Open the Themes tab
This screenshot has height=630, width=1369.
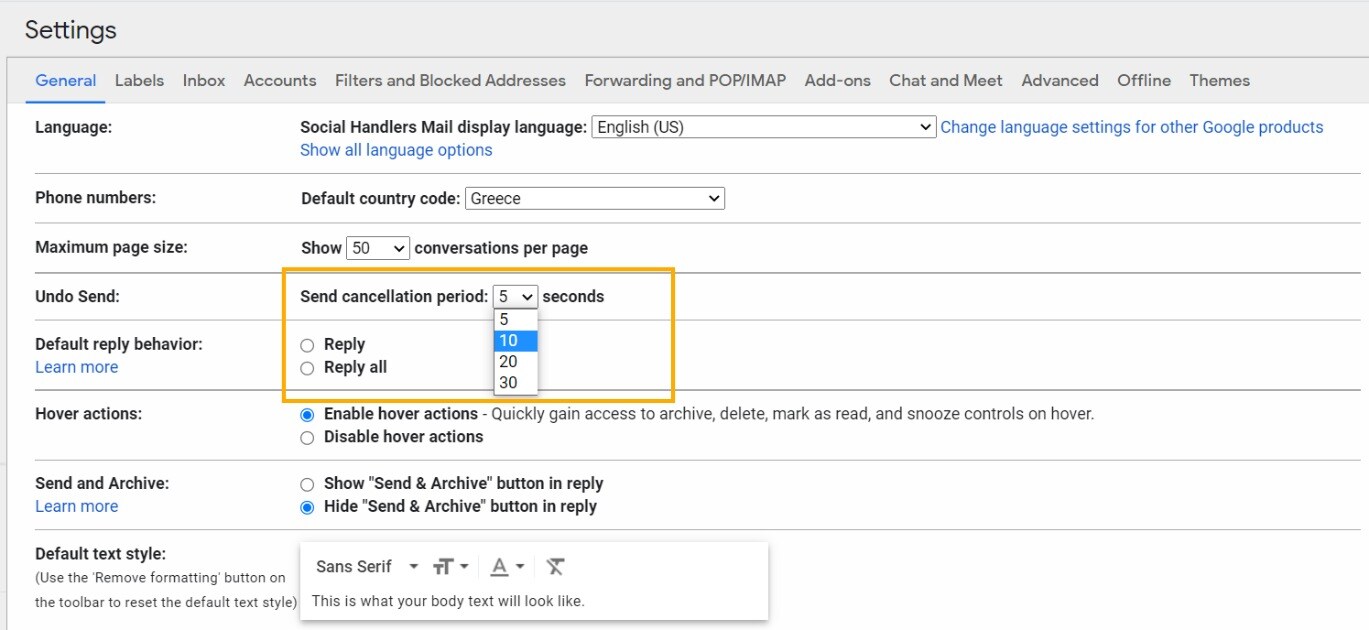[1219, 80]
